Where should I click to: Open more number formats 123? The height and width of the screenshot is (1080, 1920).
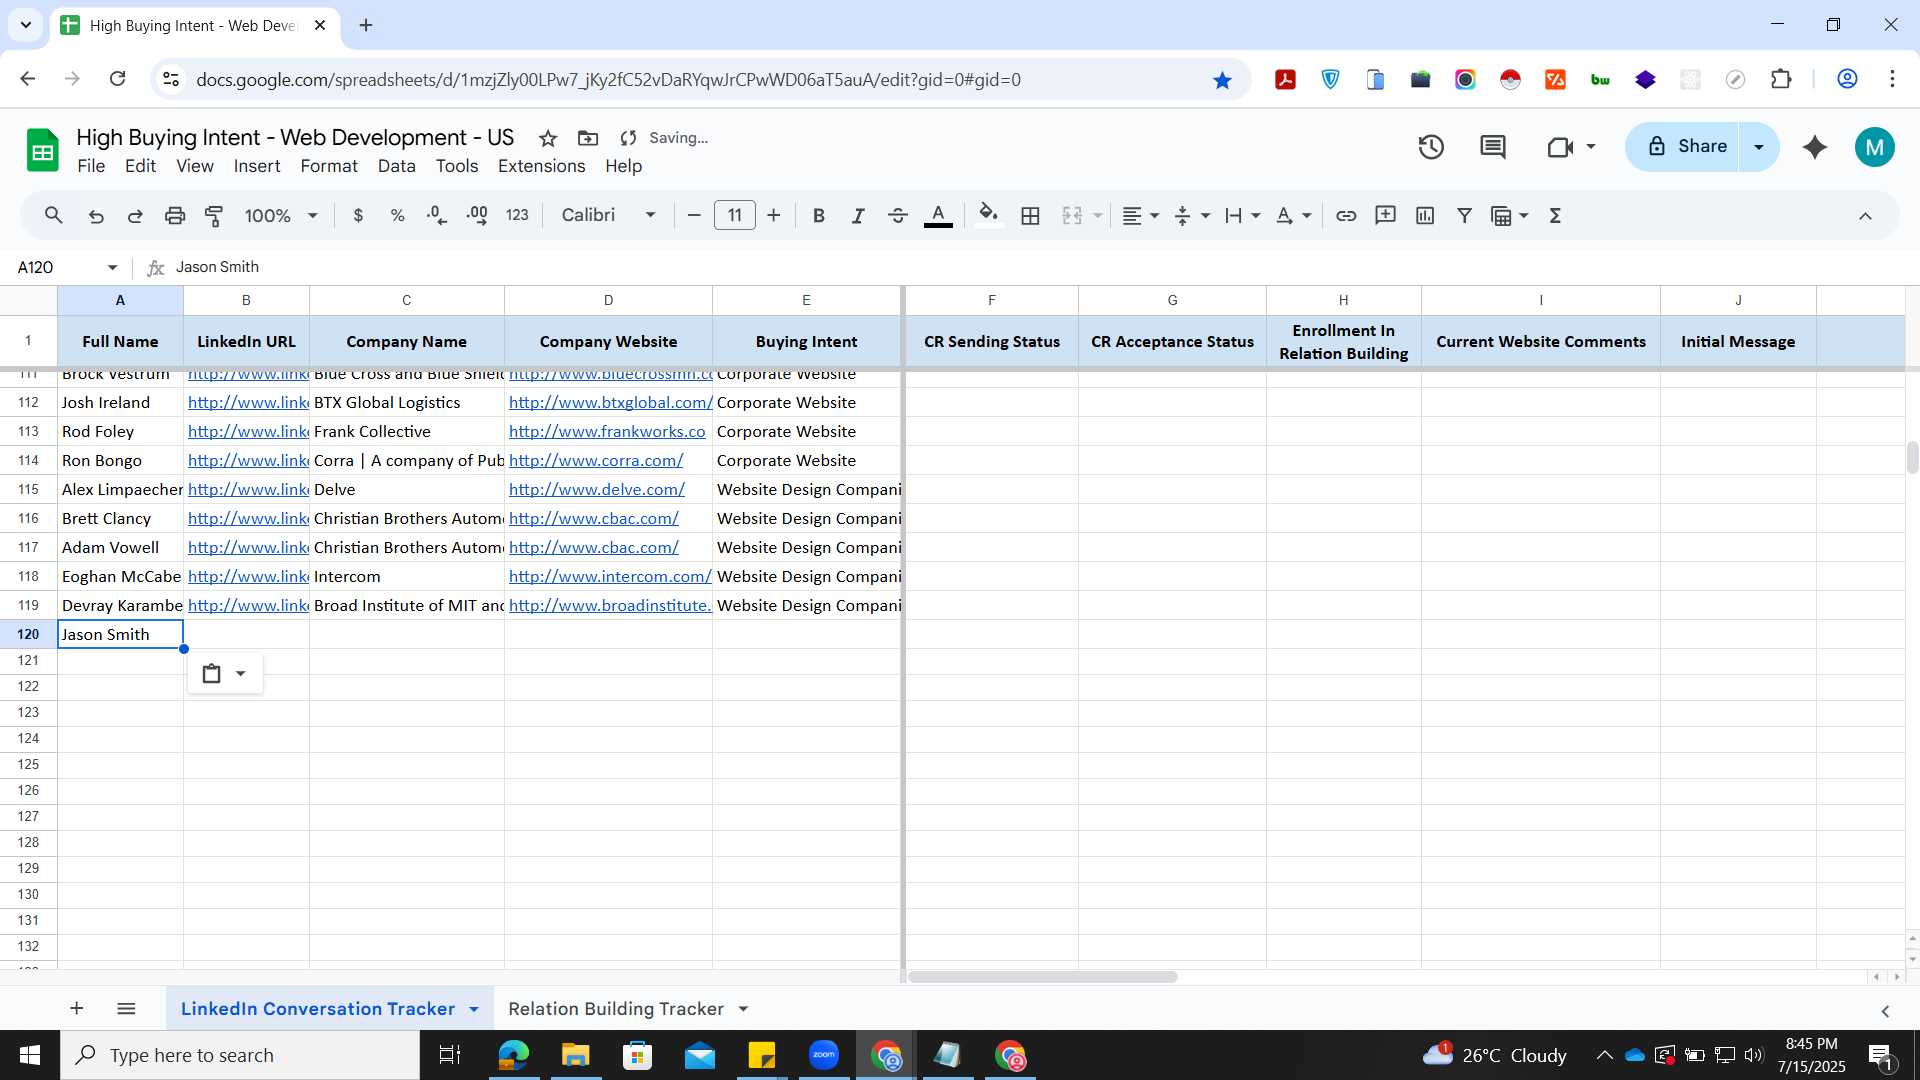tap(517, 215)
